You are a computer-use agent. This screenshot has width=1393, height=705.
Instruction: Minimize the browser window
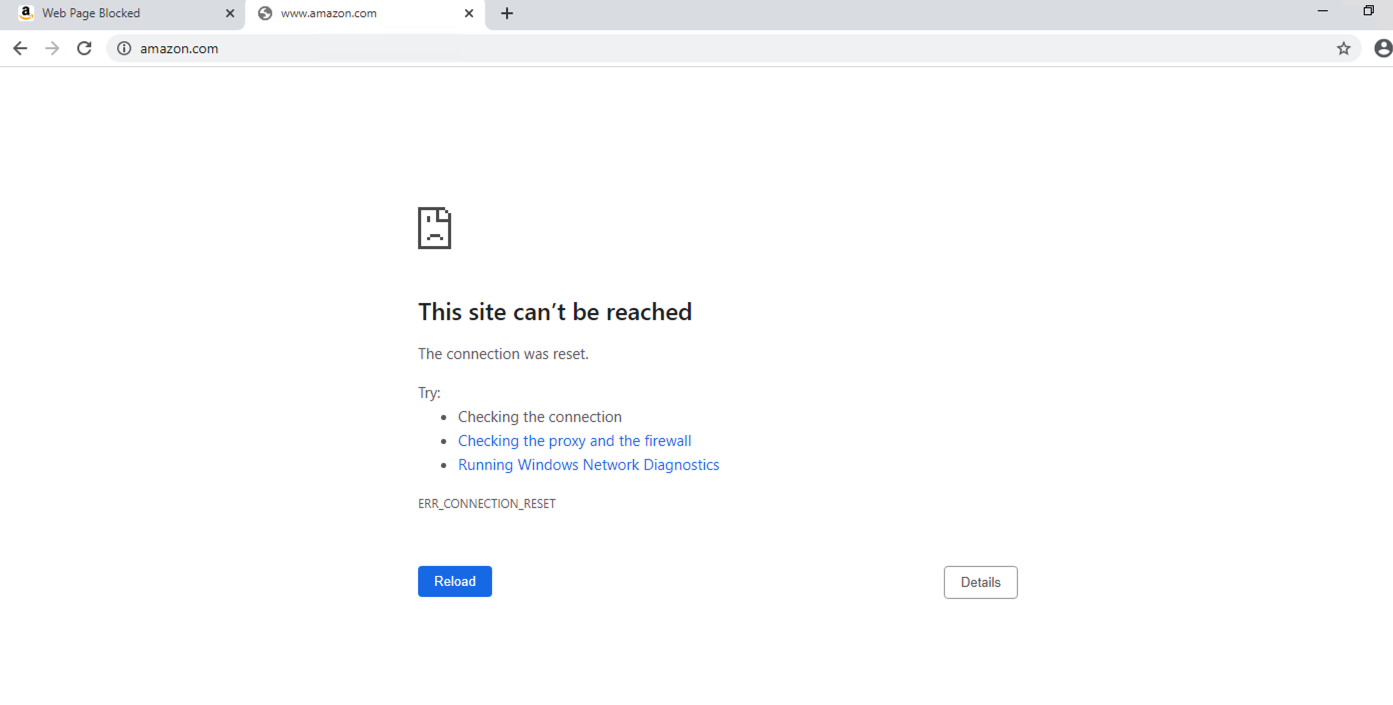1323,11
